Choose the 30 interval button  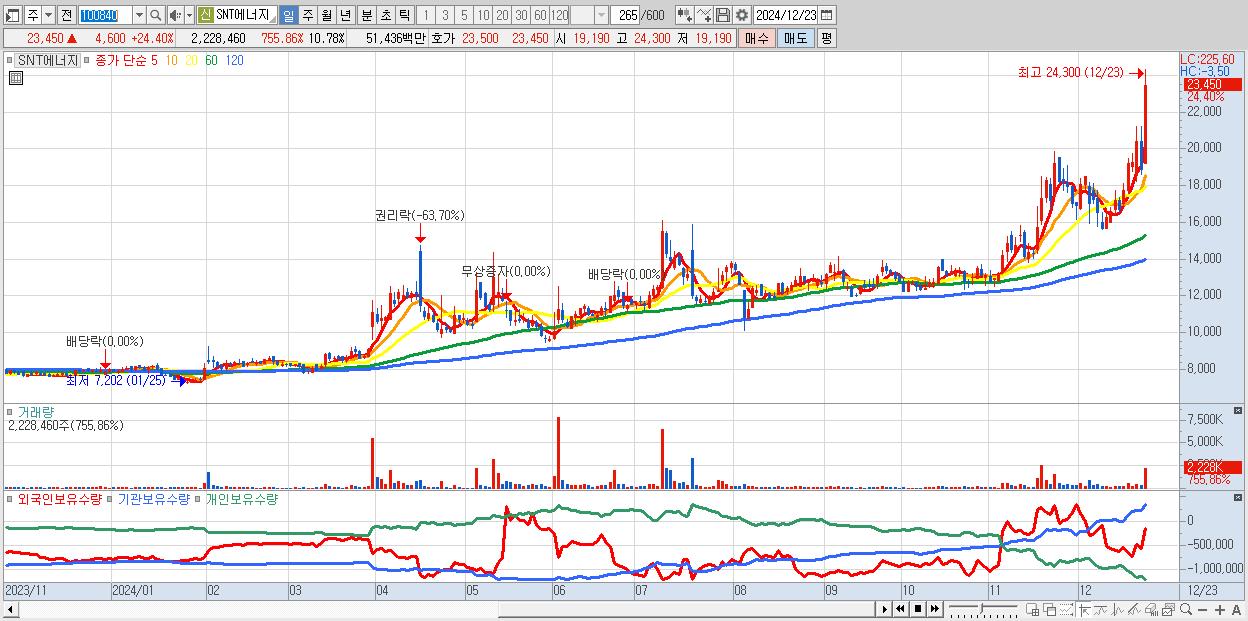pos(521,15)
